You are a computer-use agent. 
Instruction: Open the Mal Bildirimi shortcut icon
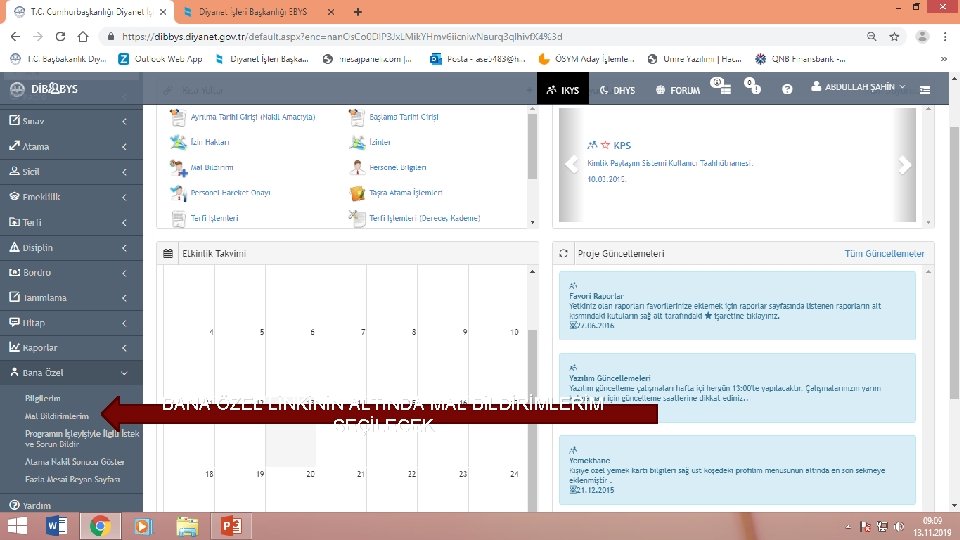pyautogui.click(x=178, y=167)
